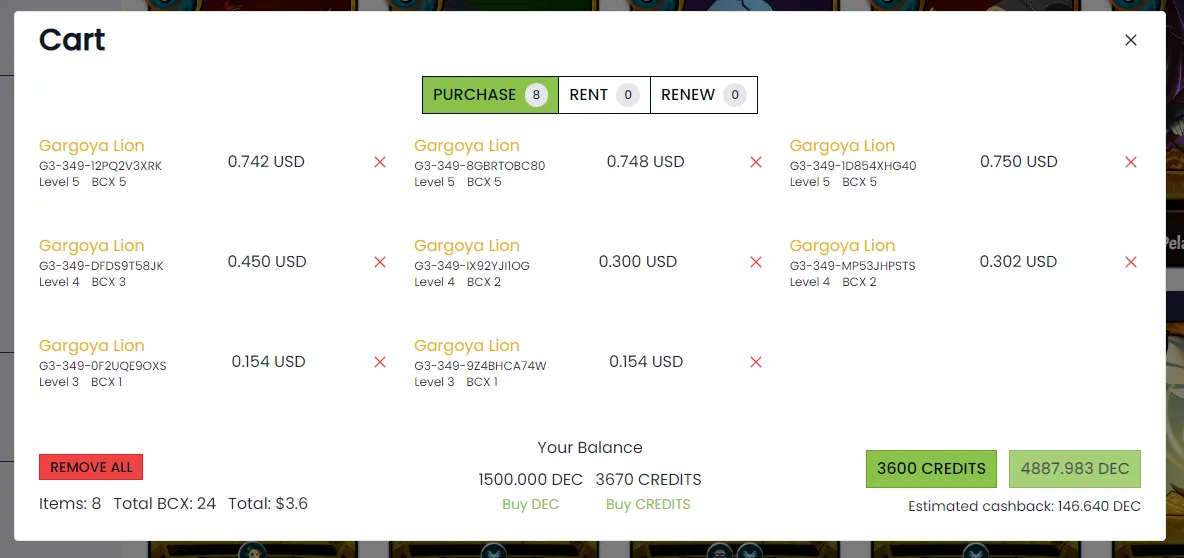Open Gargoya Lion G3-349-MP53JHPSTS card name
Screen dimensions: 1184x558
point(842,245)
